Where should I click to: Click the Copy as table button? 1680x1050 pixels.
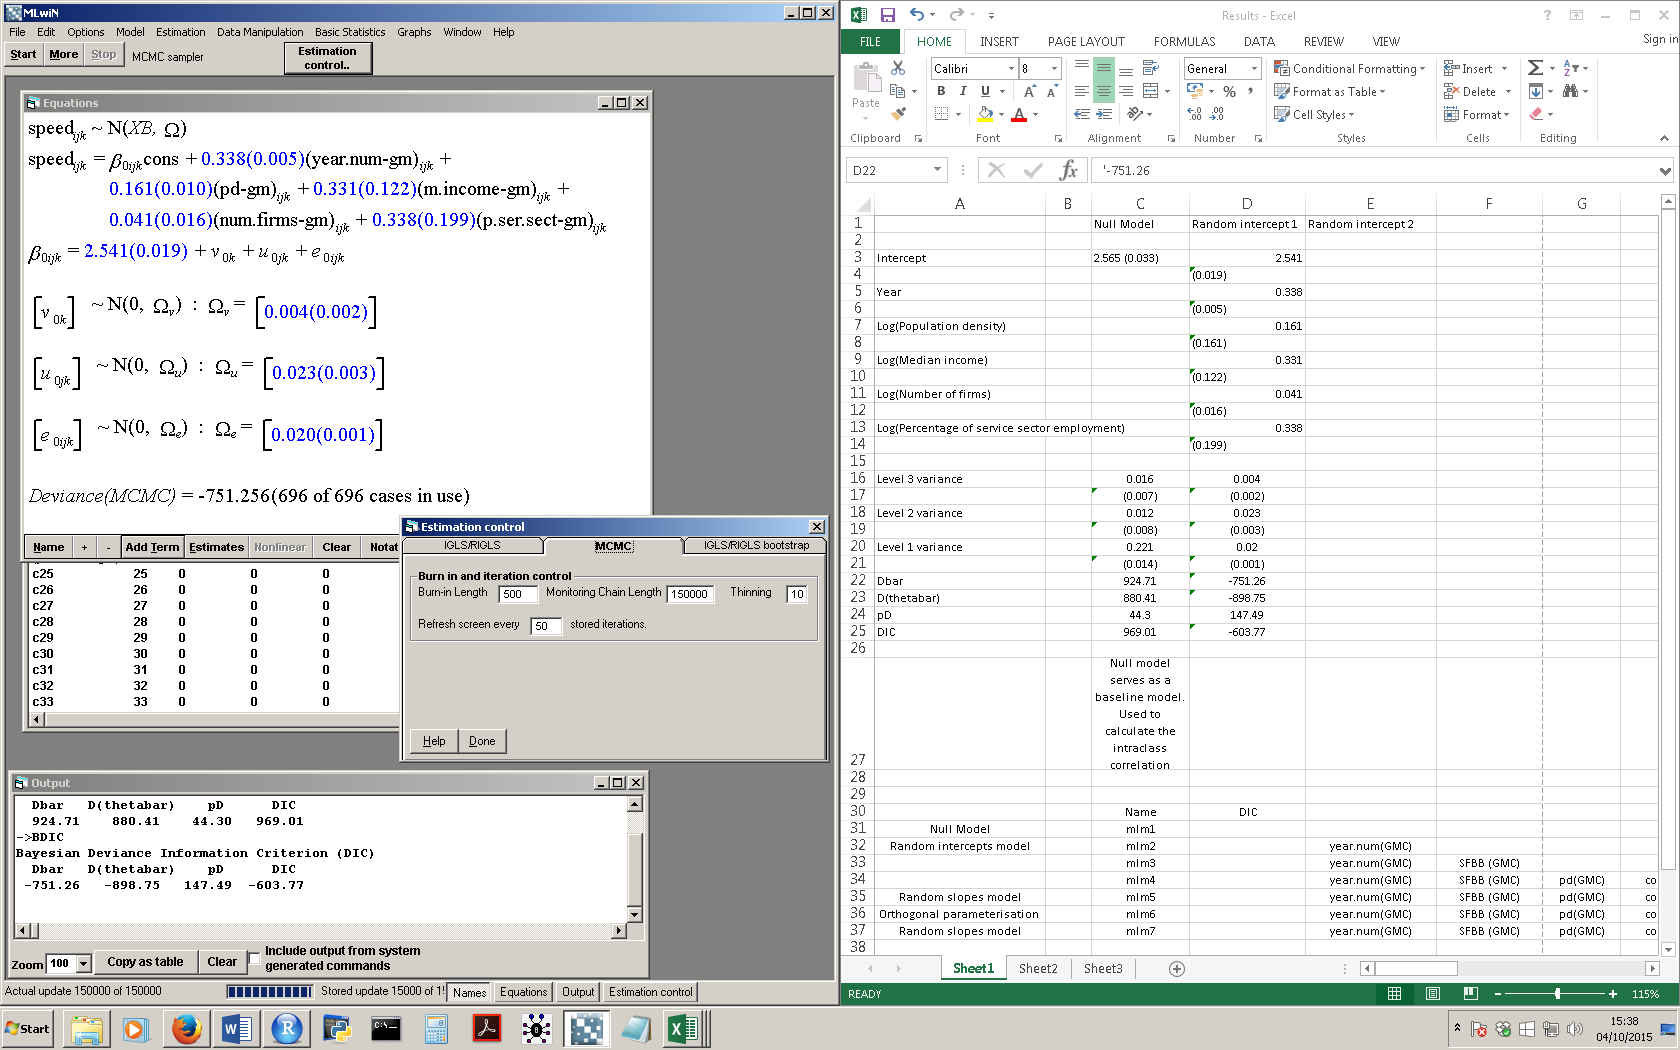tap(145, 962)
